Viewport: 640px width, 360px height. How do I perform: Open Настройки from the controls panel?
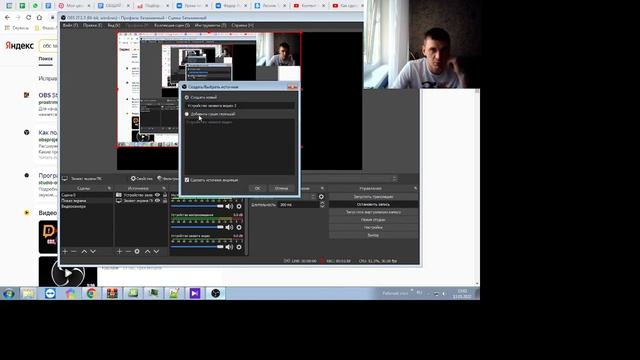tap(373, 227)
